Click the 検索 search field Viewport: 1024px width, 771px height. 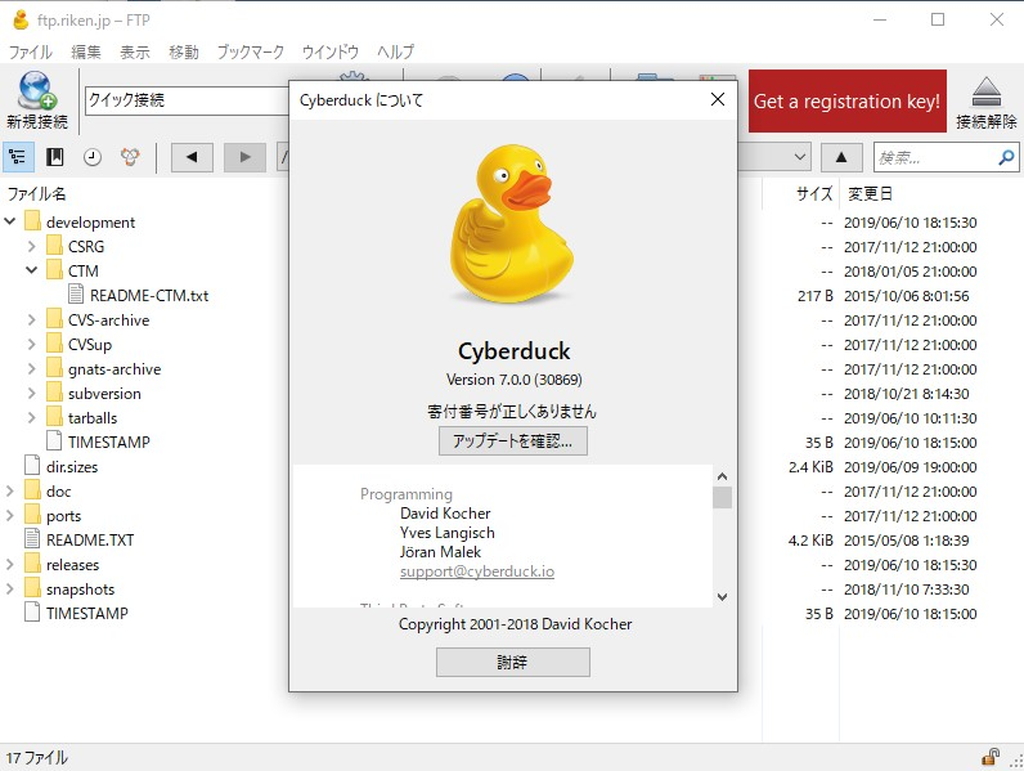click(x=935, y=158)
